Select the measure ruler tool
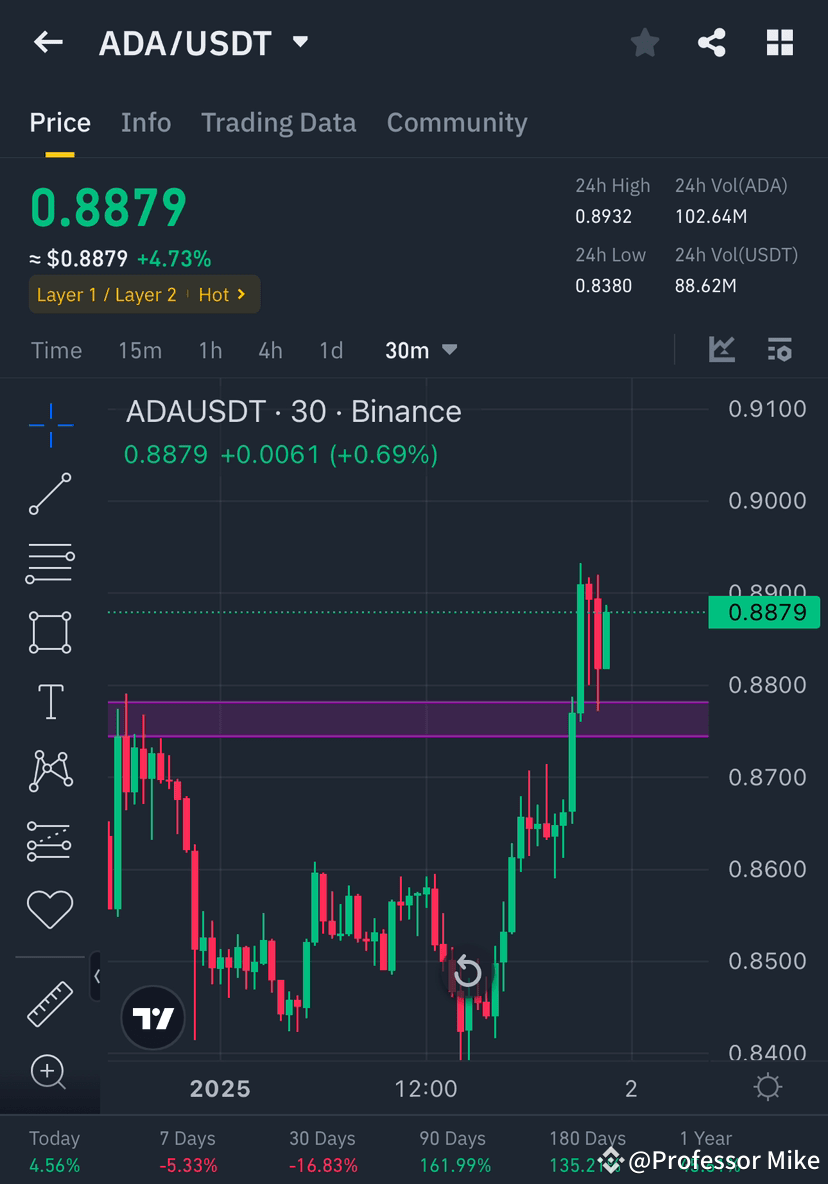The height and width of the screenshot is (1184, 828). (x=49, y=1003)
